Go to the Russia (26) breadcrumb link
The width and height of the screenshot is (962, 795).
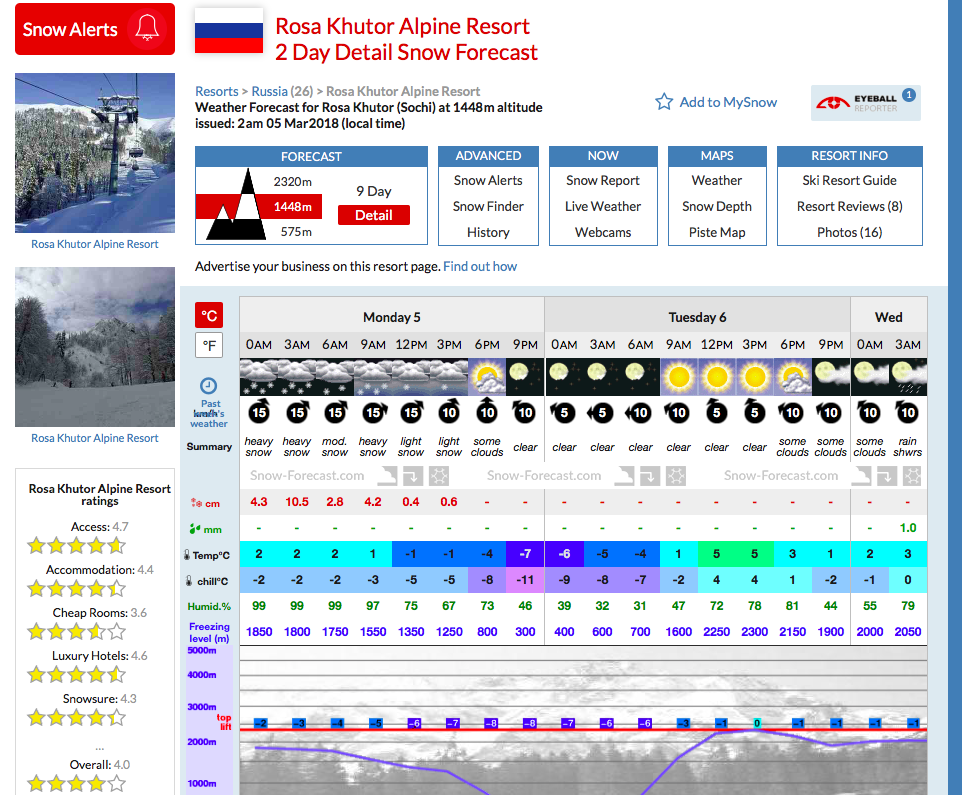click(282, 91)
